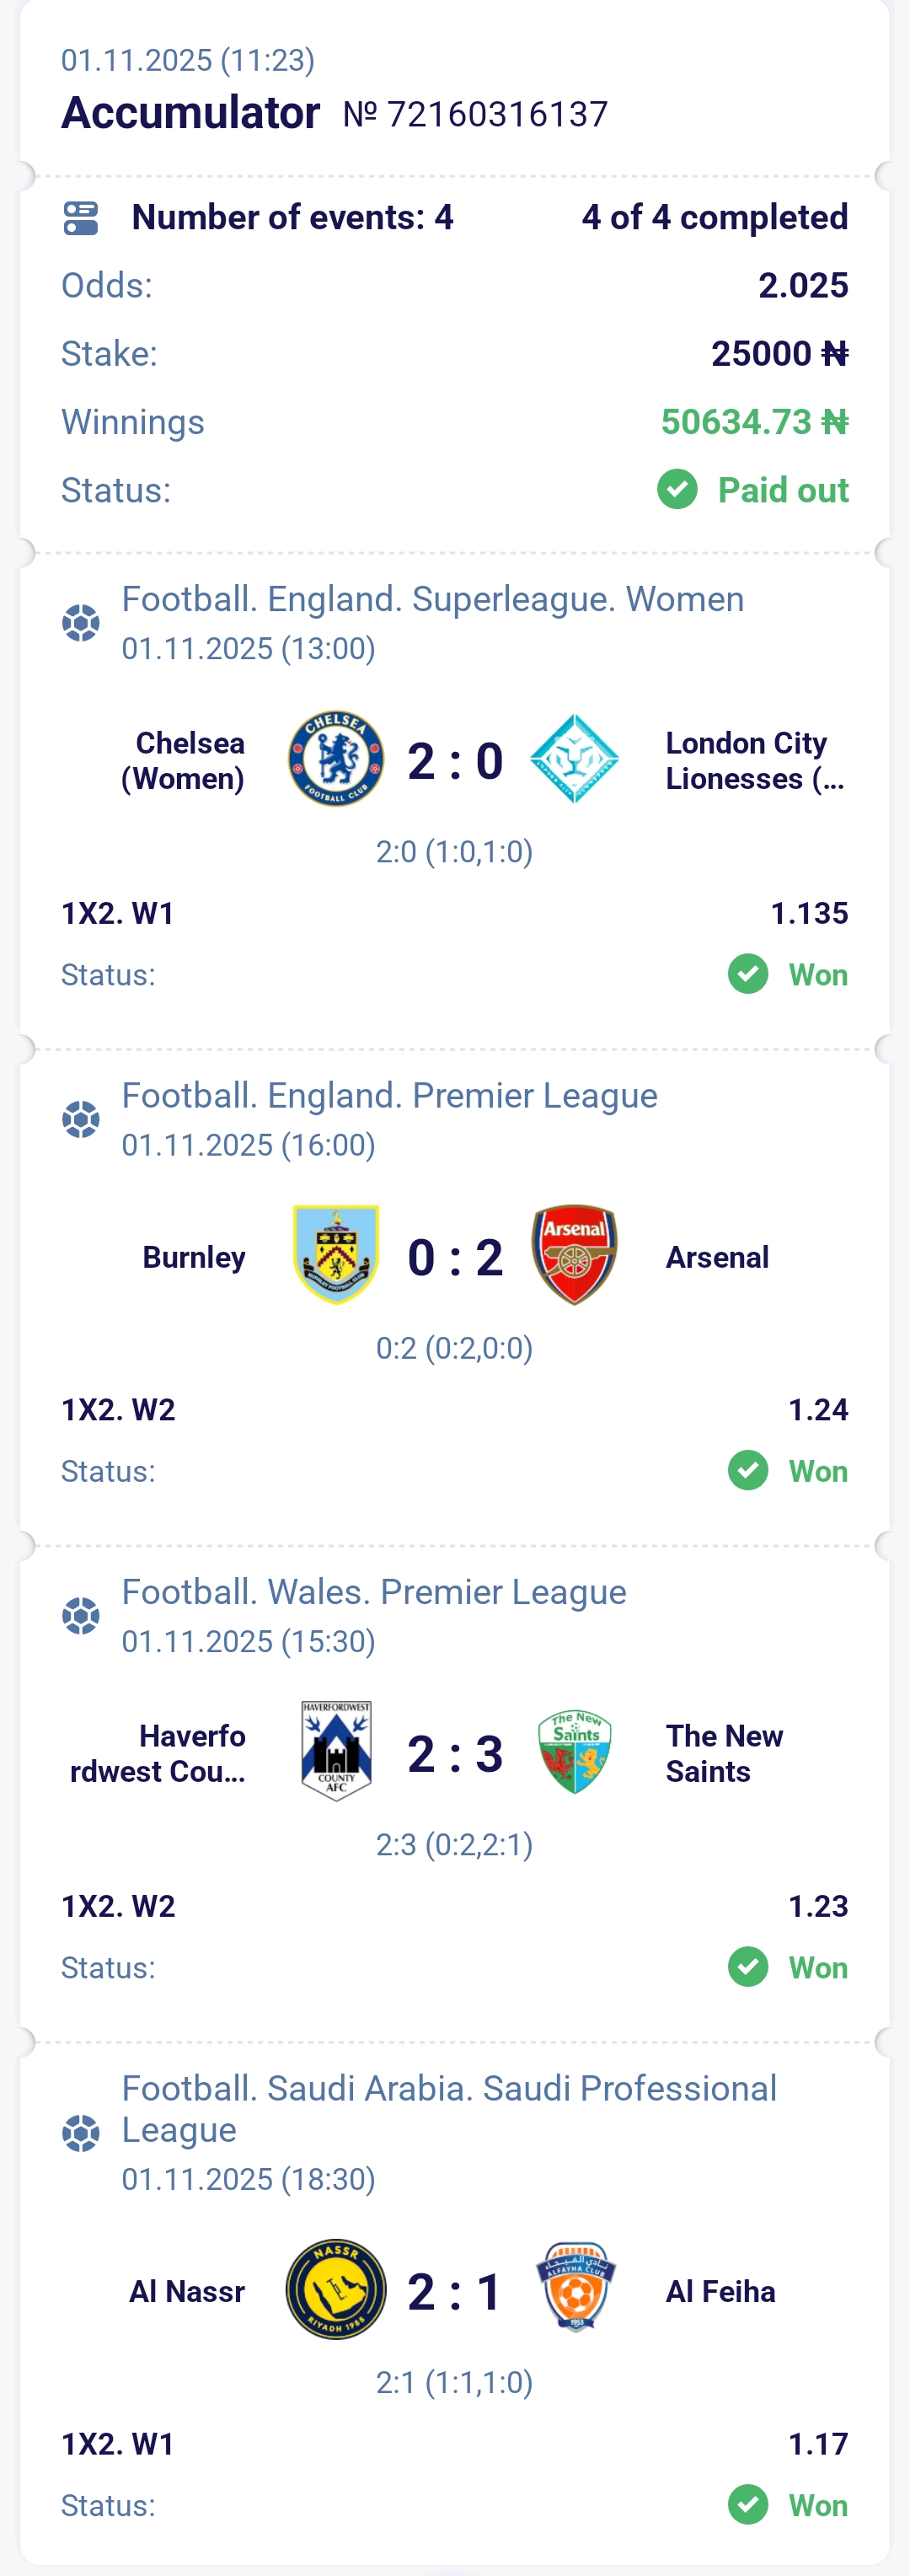Click the 50634.73 winnings amount
The height and width of the screenshot is (2576, 910).
coord(754,422)
